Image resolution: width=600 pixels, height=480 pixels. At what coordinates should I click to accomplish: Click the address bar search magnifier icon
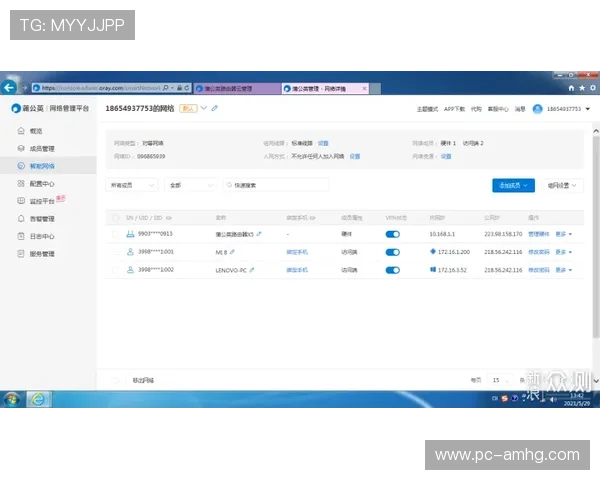coord(166,88)
